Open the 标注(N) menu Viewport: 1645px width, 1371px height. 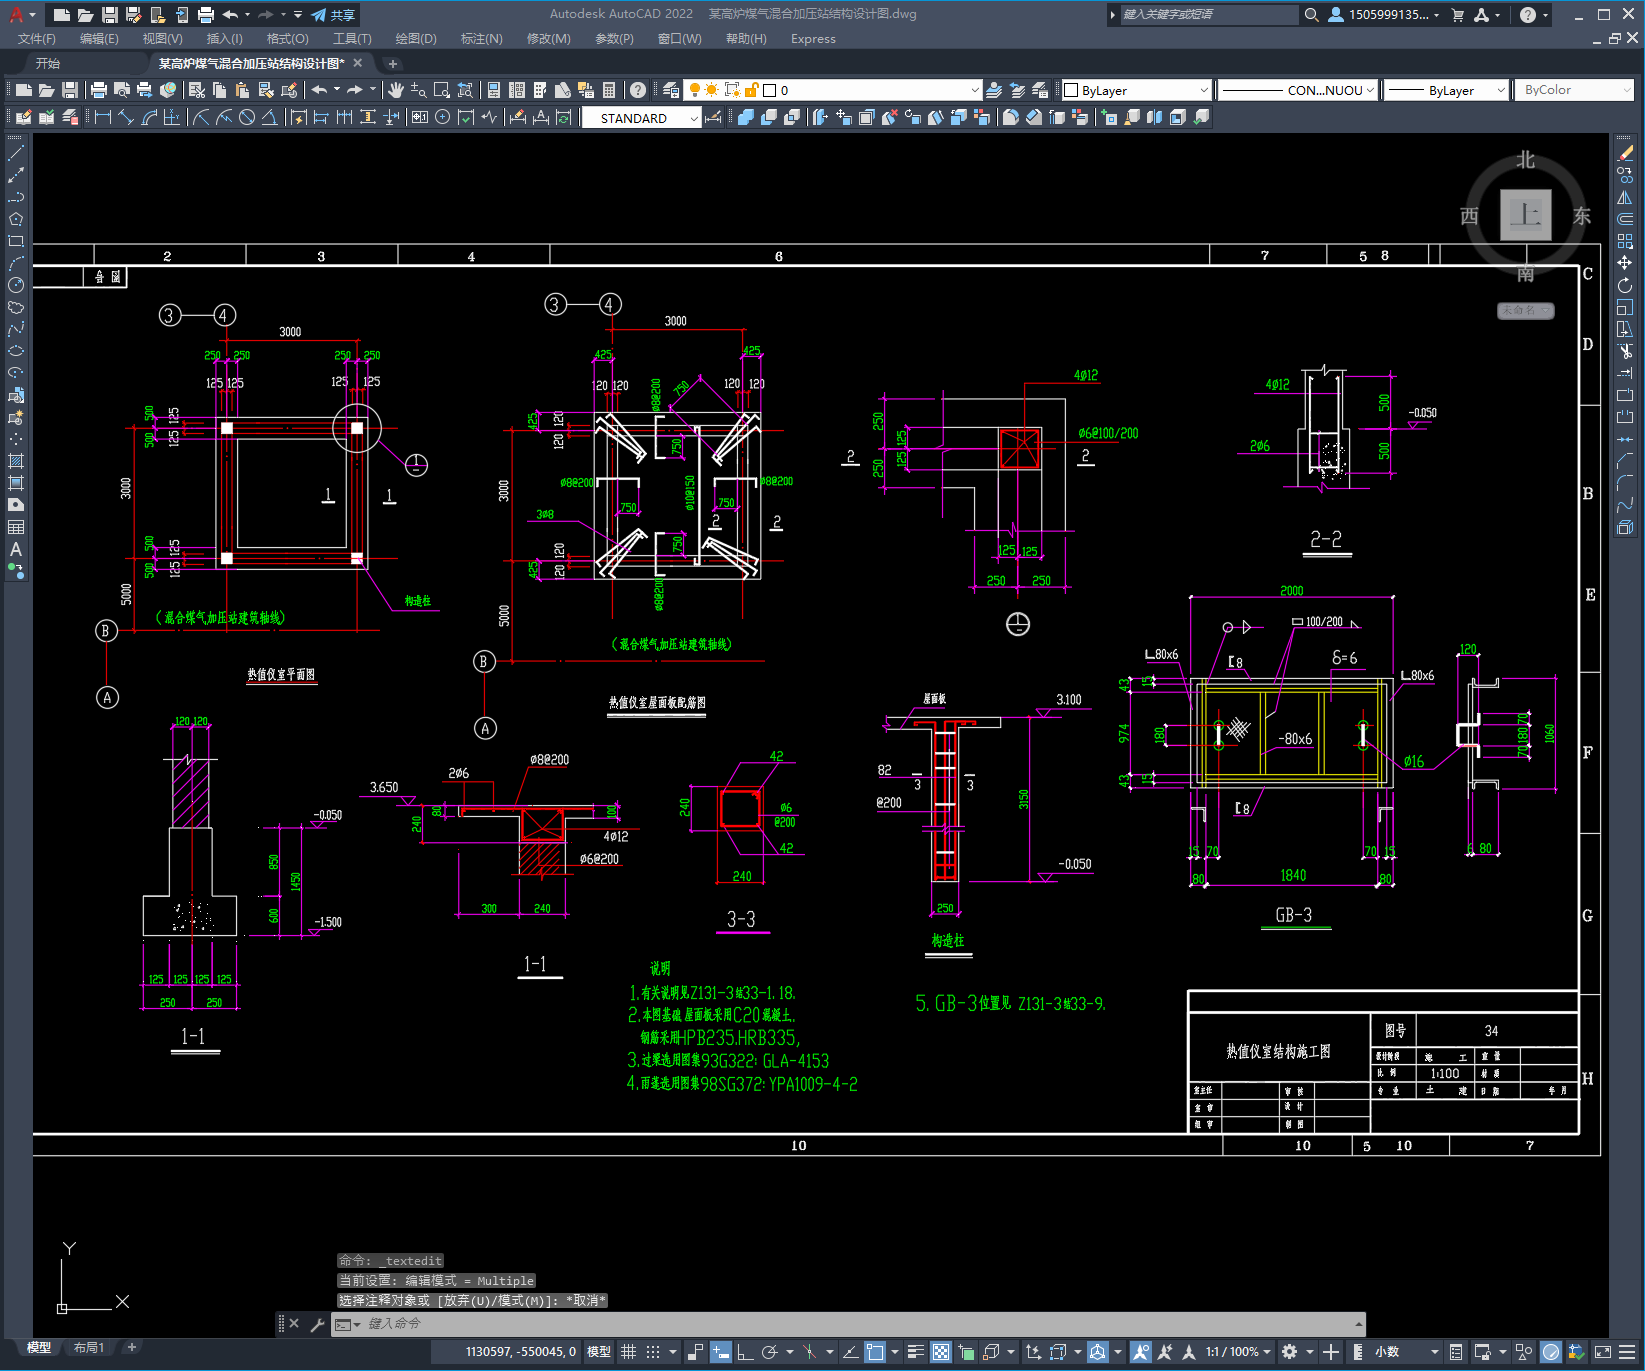[481, 39]
